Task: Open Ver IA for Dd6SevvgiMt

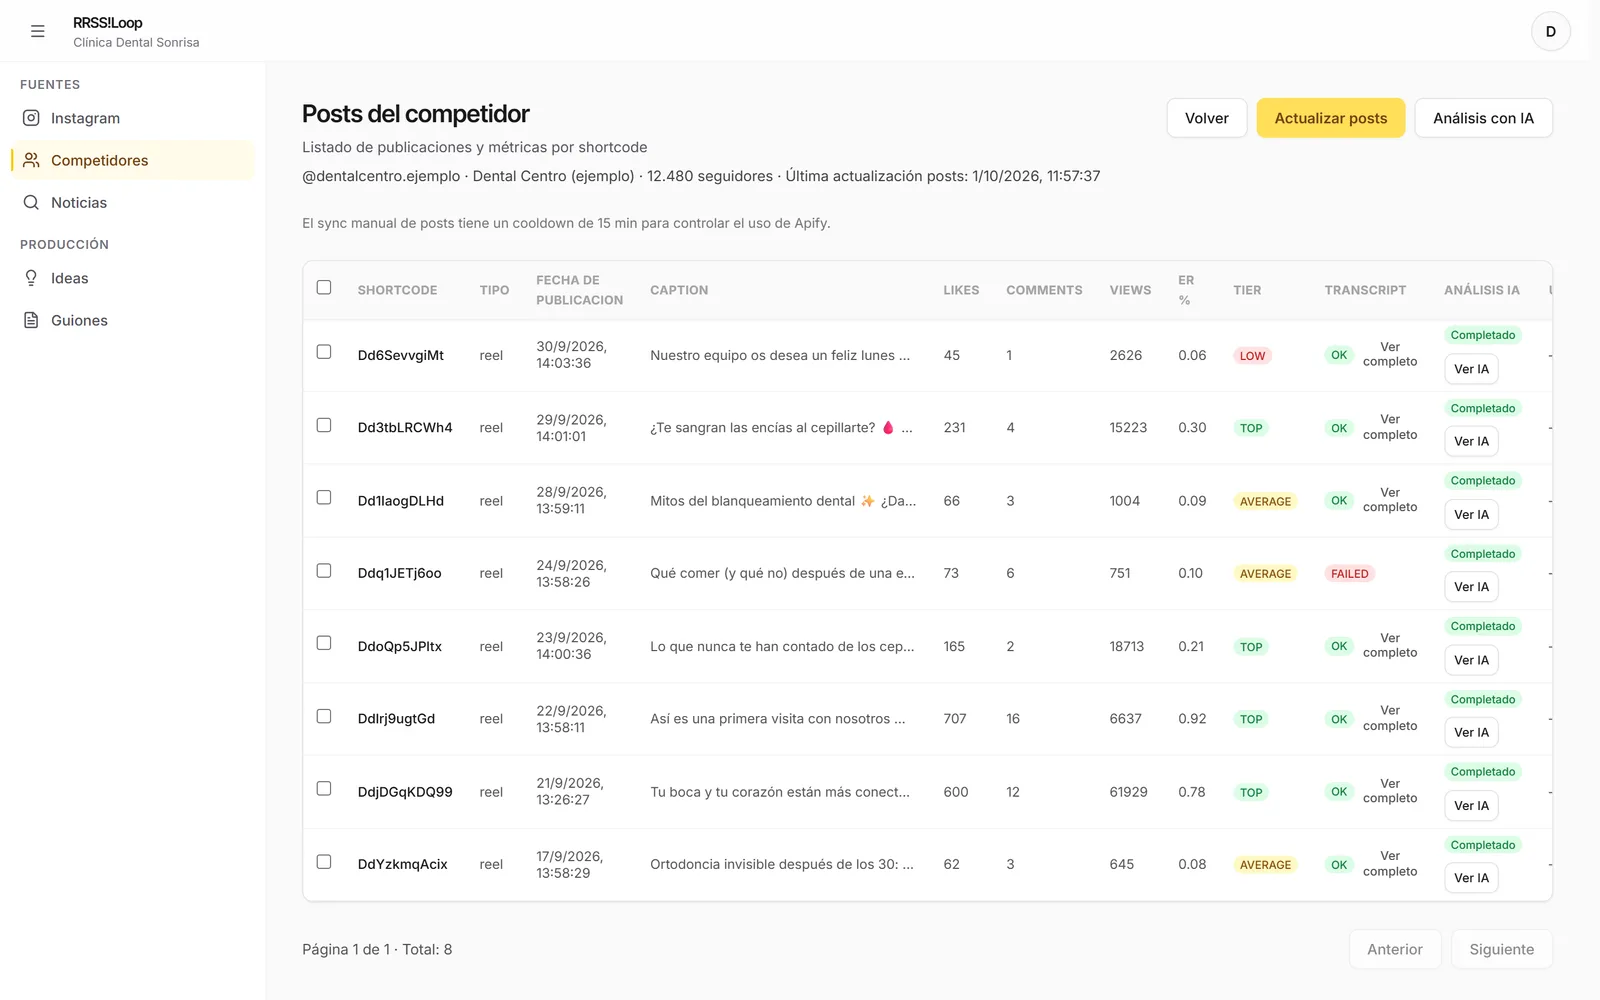Action: (x=1471, y=369)
